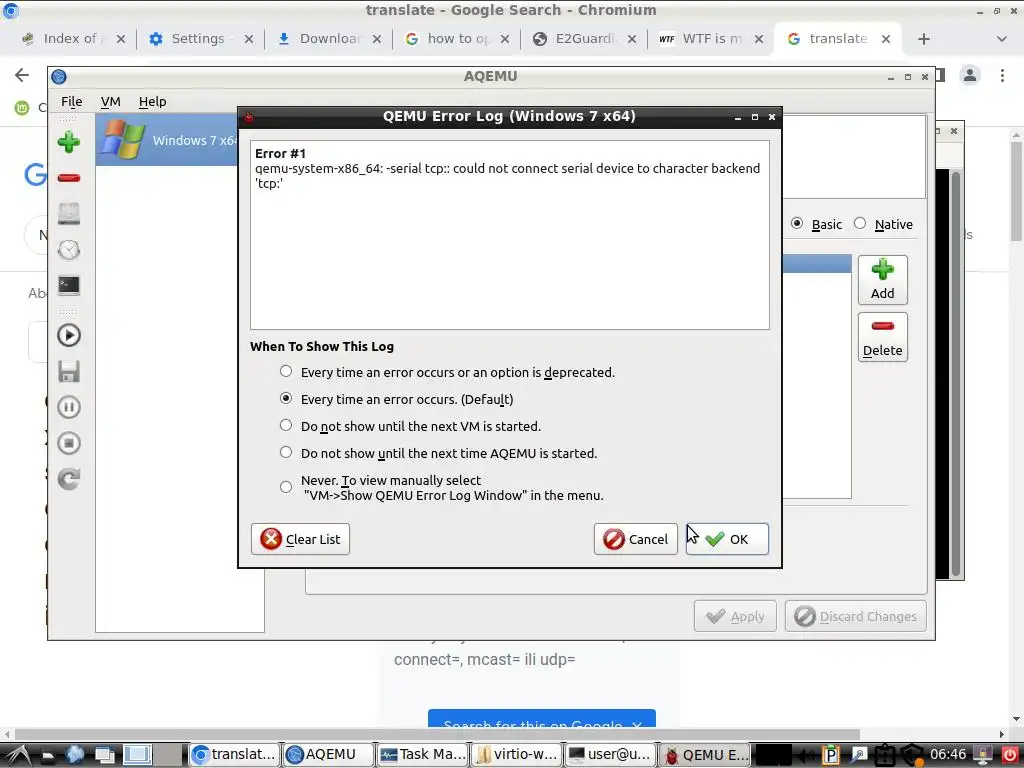1024x768 pixels.
Task: Open the start menu icon in the taskbar
Action: click(x=19, y=755)
